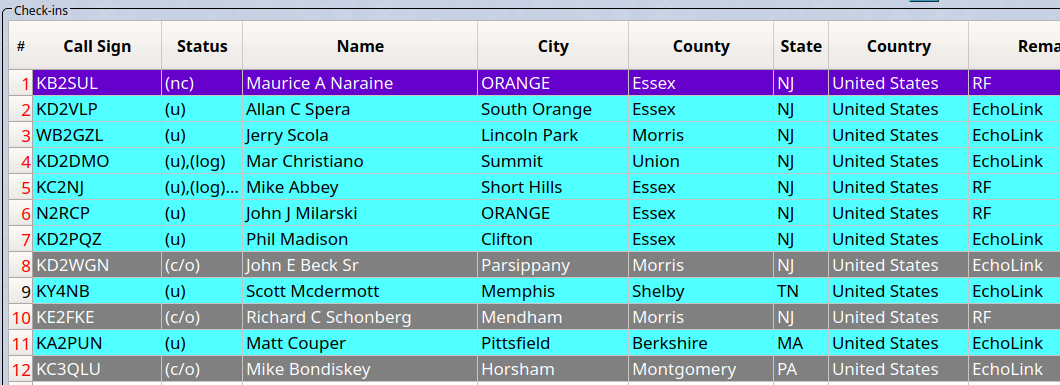This screenshot has width=1060, height=385.
Task: Select call sign KY4NB cell
Action: 97,291
